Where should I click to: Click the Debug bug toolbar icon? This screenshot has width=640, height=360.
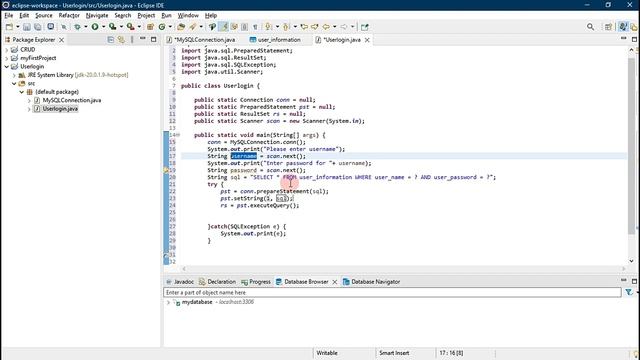pos(77,27)
